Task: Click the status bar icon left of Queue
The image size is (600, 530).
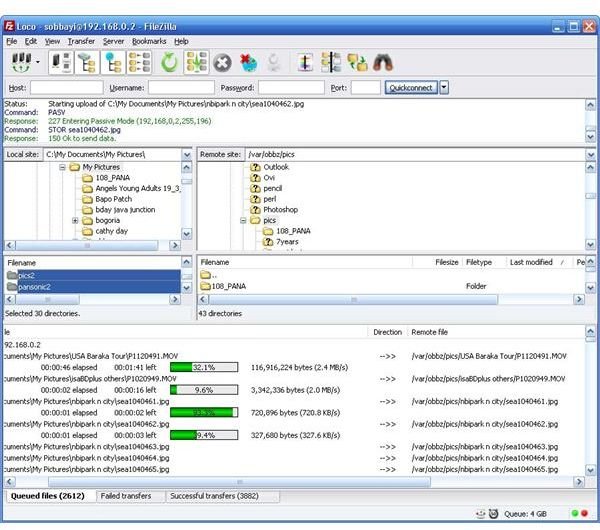Action: pyautogui.click(x=493, y=514)
